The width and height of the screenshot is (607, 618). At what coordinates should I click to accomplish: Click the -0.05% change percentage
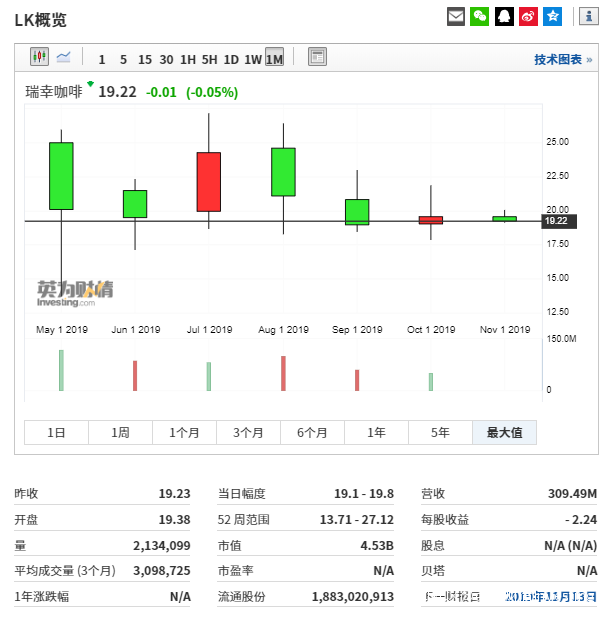(212, 92)
